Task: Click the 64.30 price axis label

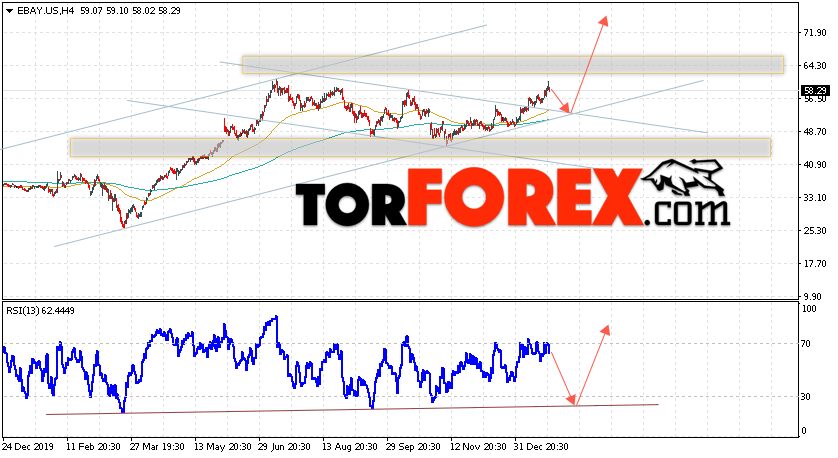Action: pos(815,66)
